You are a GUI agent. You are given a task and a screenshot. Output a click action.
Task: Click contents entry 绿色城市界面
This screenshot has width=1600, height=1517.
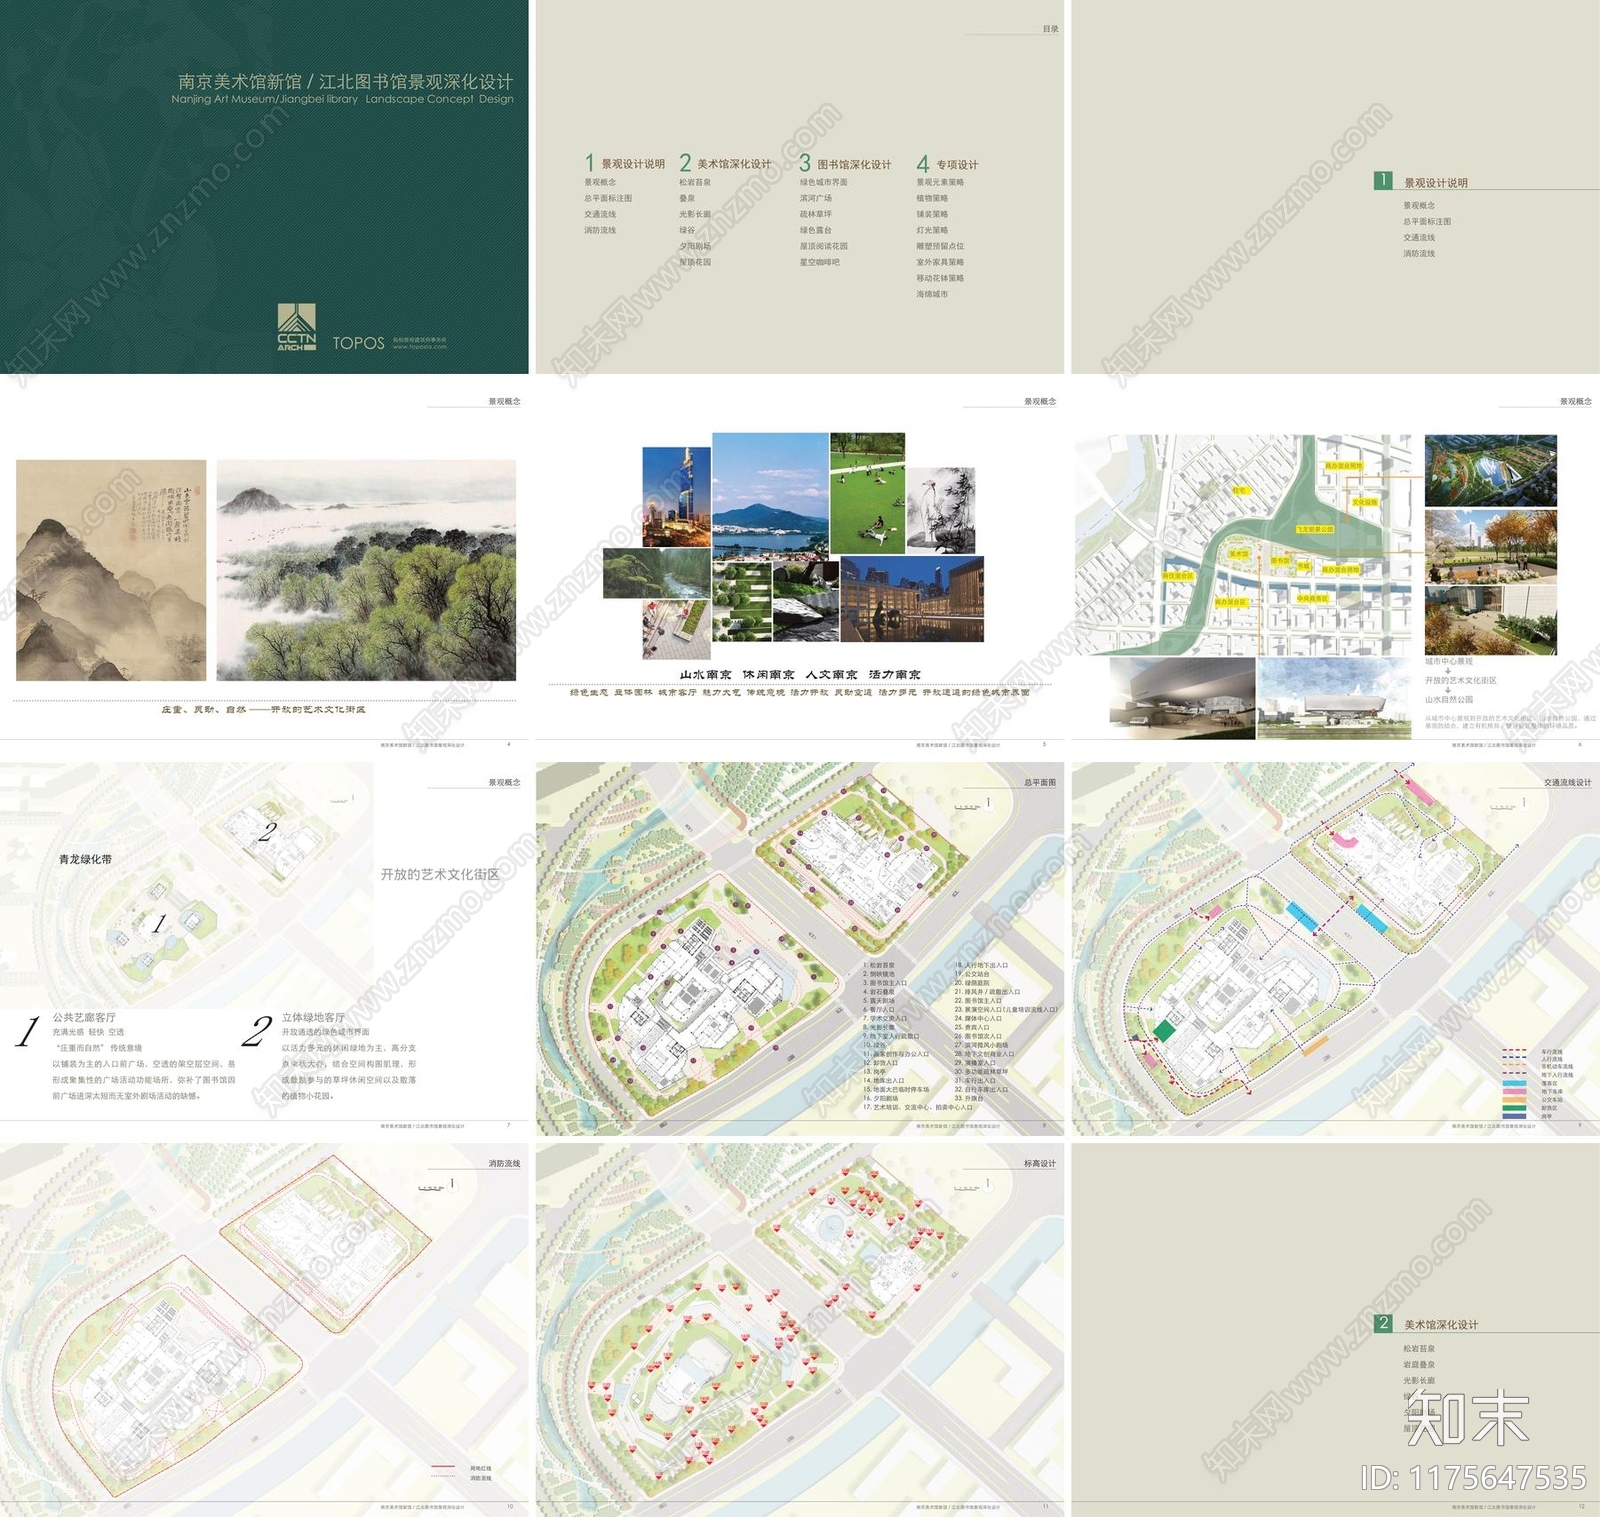coord(823,182)
